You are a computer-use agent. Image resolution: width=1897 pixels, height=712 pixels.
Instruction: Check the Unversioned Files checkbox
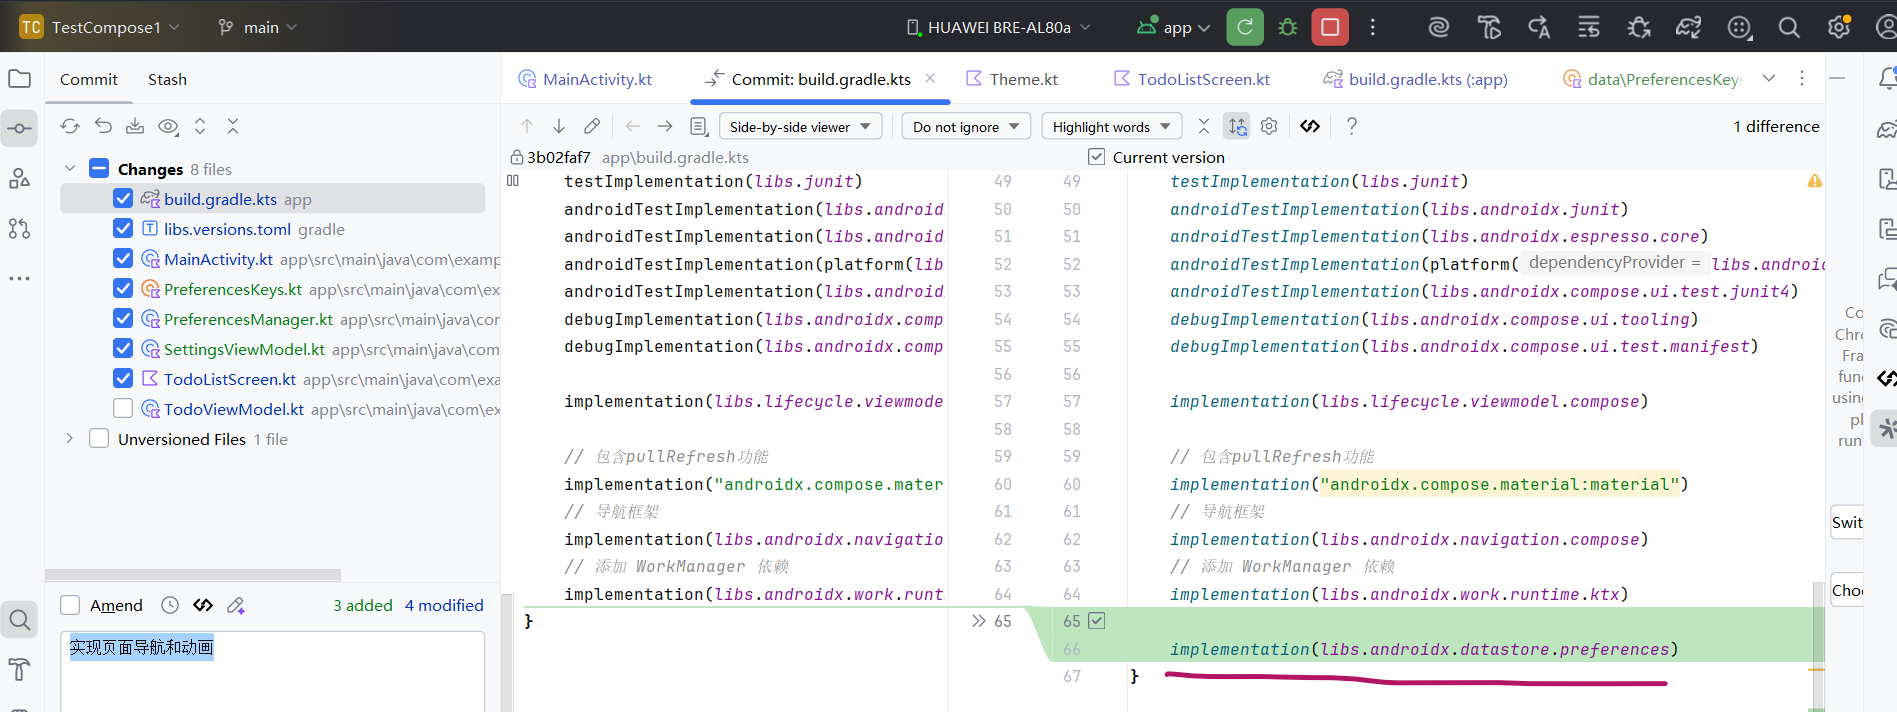click(x=99, y=439)
